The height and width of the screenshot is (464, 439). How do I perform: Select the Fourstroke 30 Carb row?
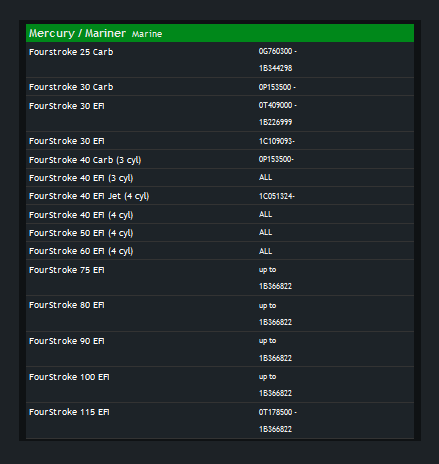click(x=220, y=87)
